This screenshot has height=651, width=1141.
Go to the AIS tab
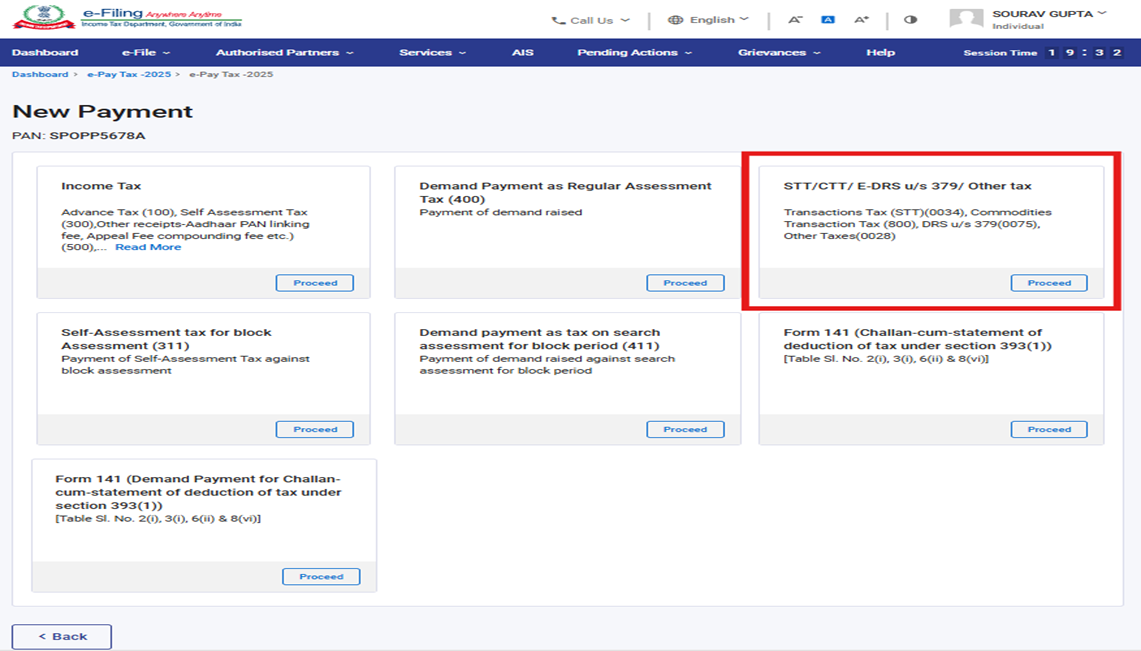(x=523, y=53)
